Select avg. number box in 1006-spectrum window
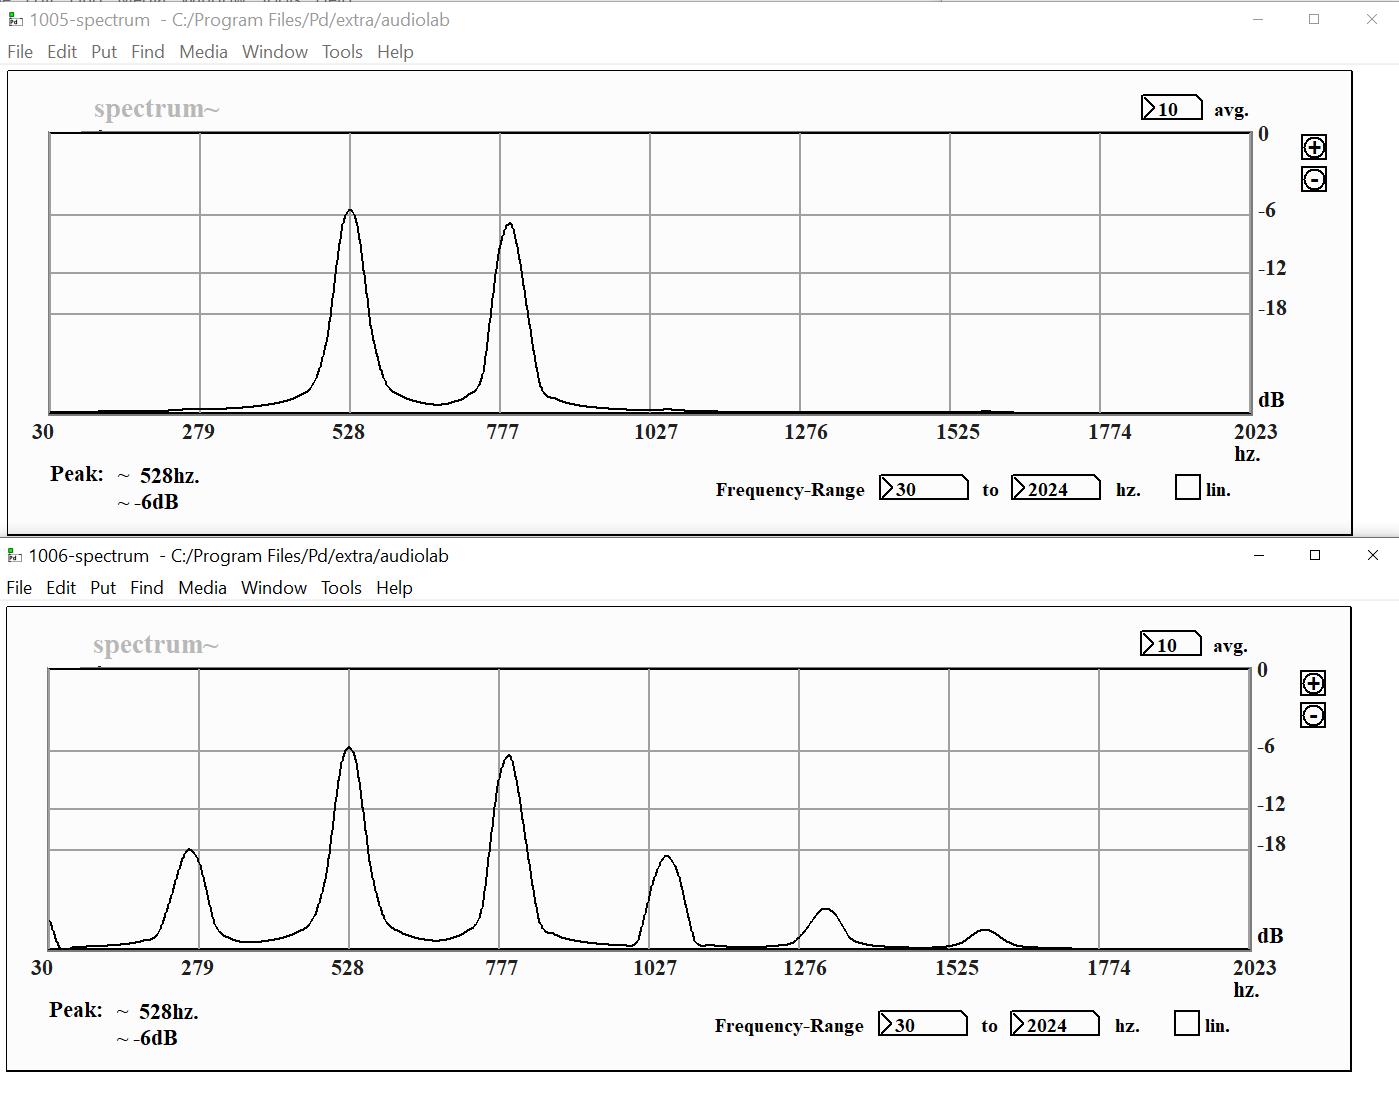The image size is (1399, 1102). [1170, 644]
